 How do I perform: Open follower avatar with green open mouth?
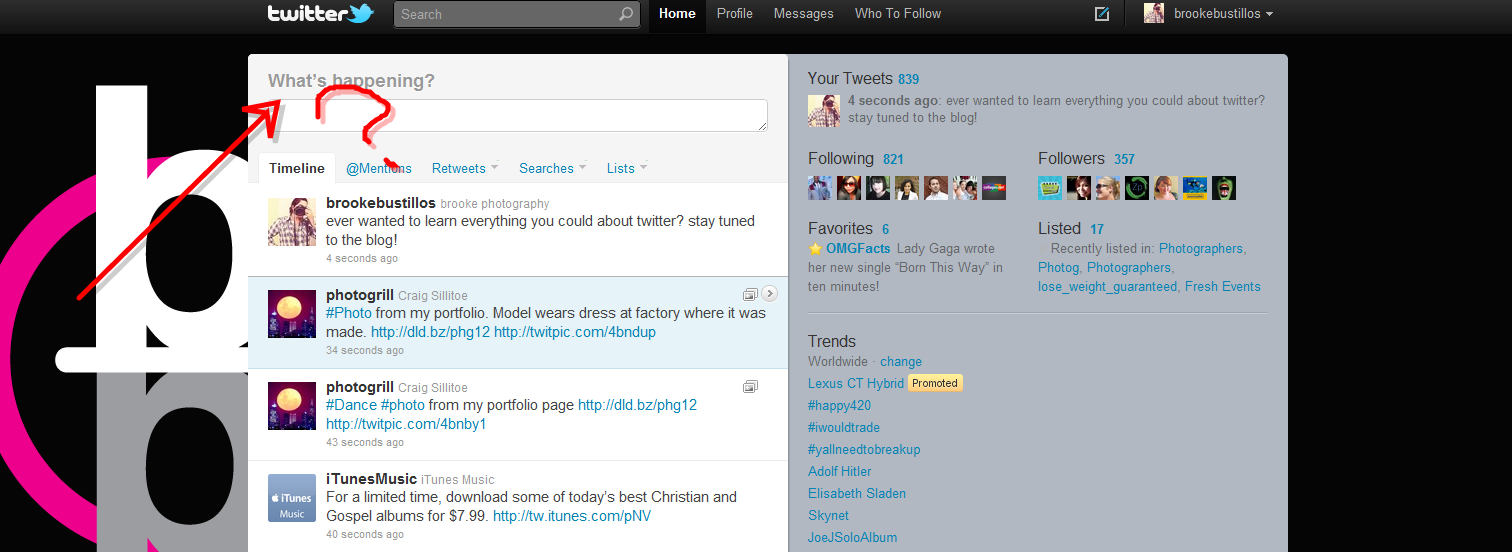[x=1224, y=188]
